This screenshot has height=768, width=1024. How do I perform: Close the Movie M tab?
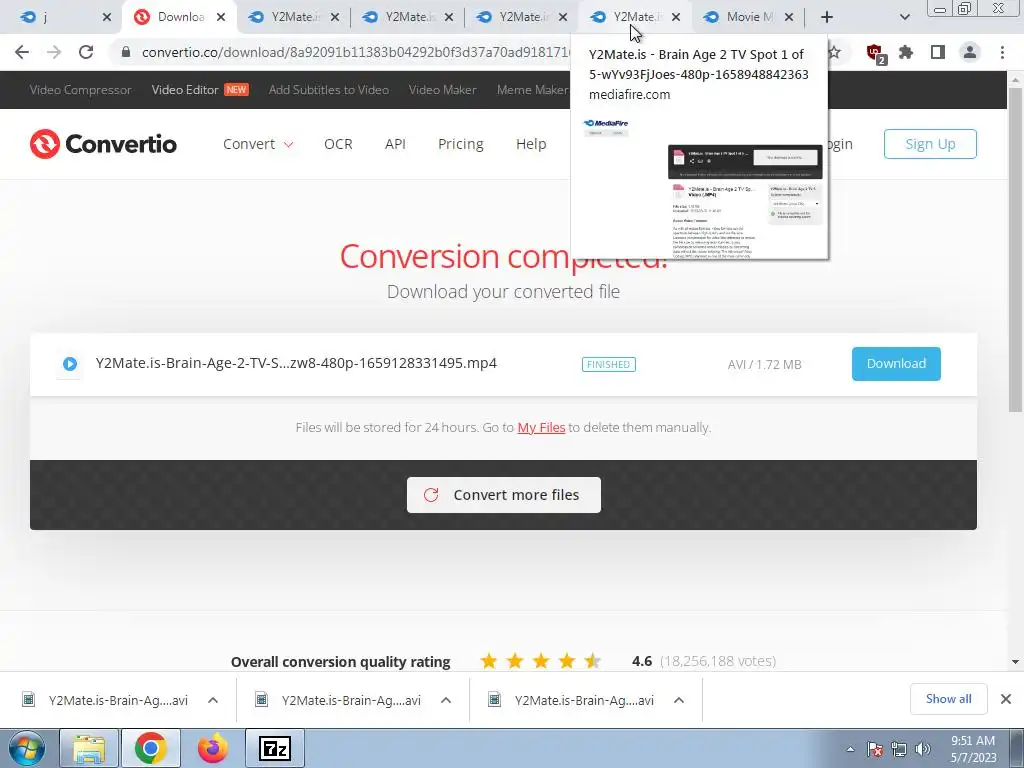pos(789,17)
